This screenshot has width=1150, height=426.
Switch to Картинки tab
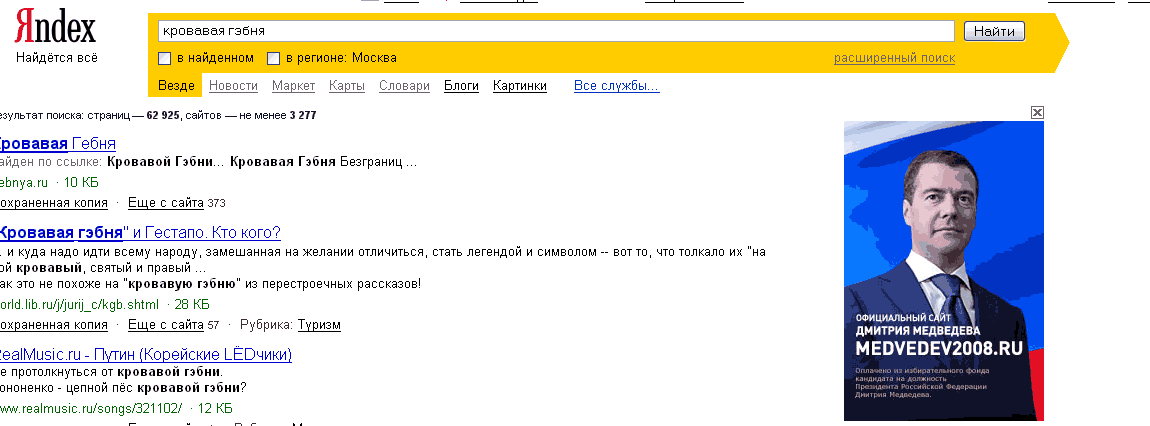click(x=519, y=86)
